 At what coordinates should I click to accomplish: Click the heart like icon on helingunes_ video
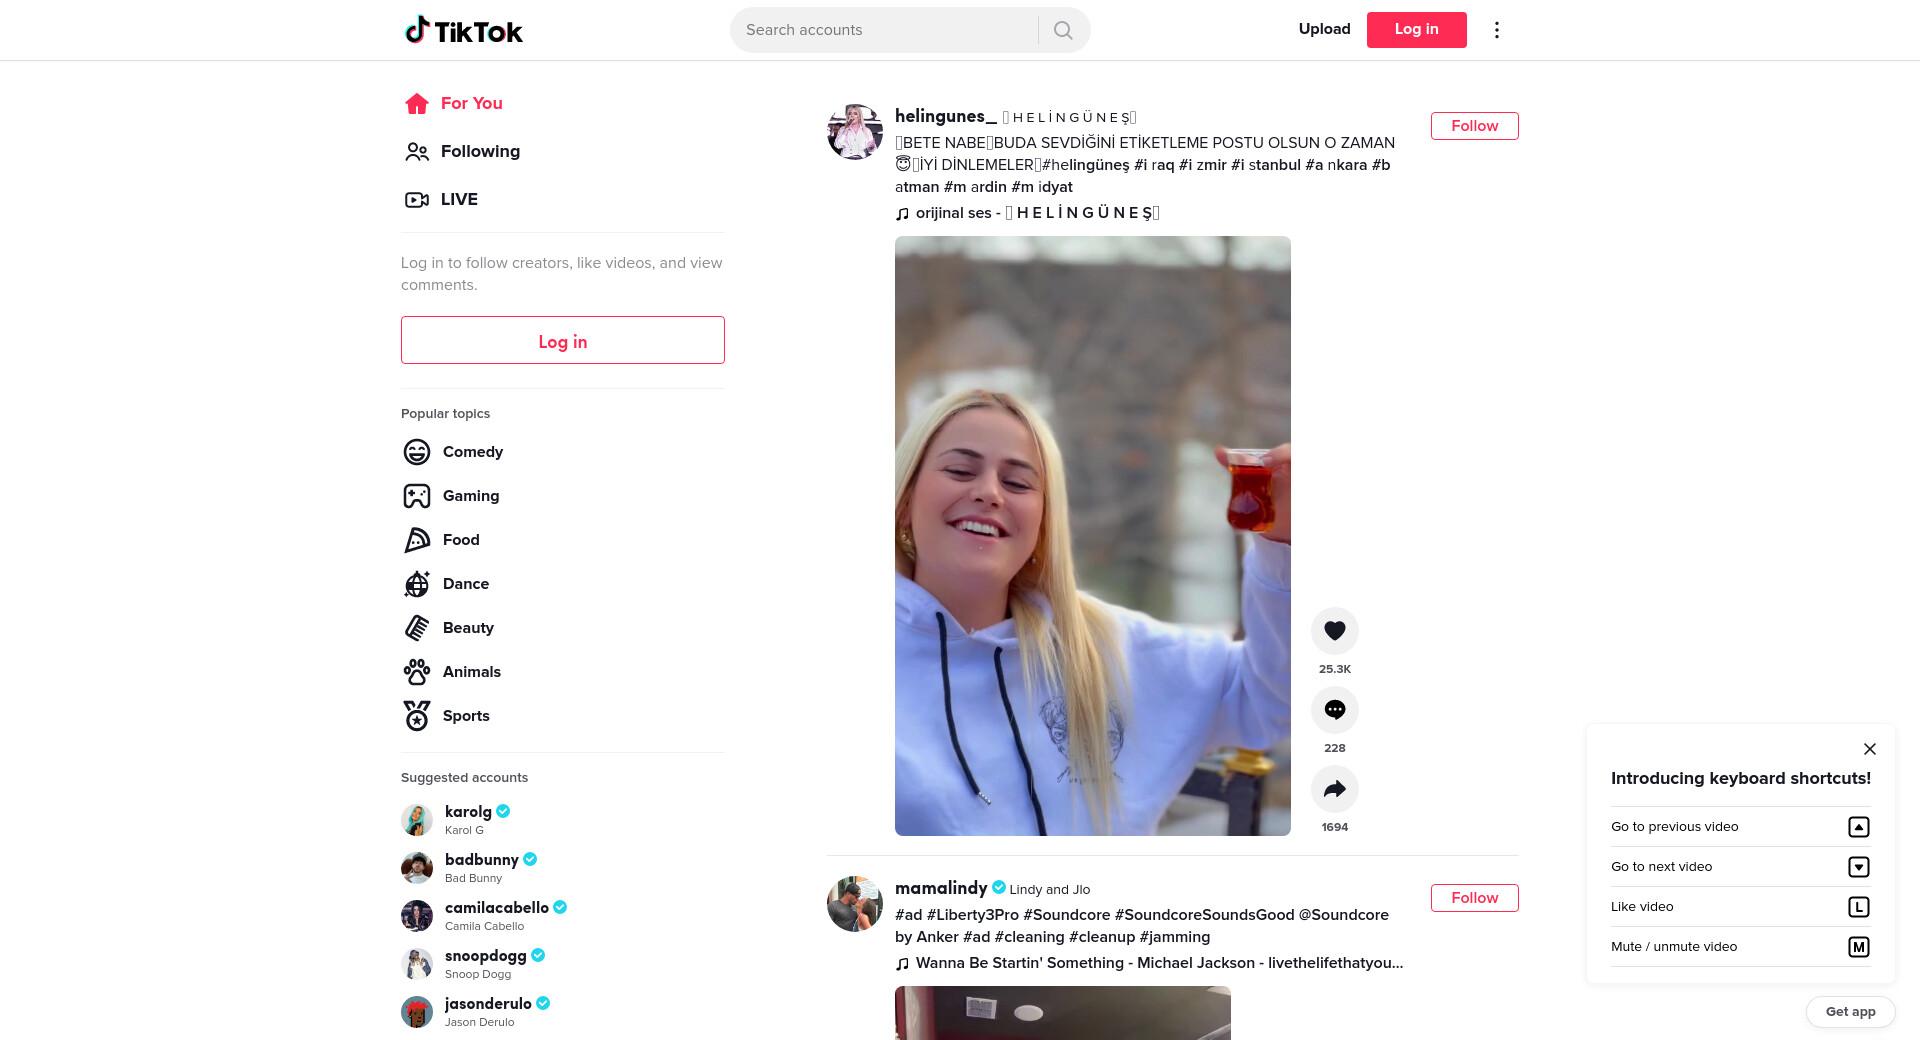point(1334,631)
